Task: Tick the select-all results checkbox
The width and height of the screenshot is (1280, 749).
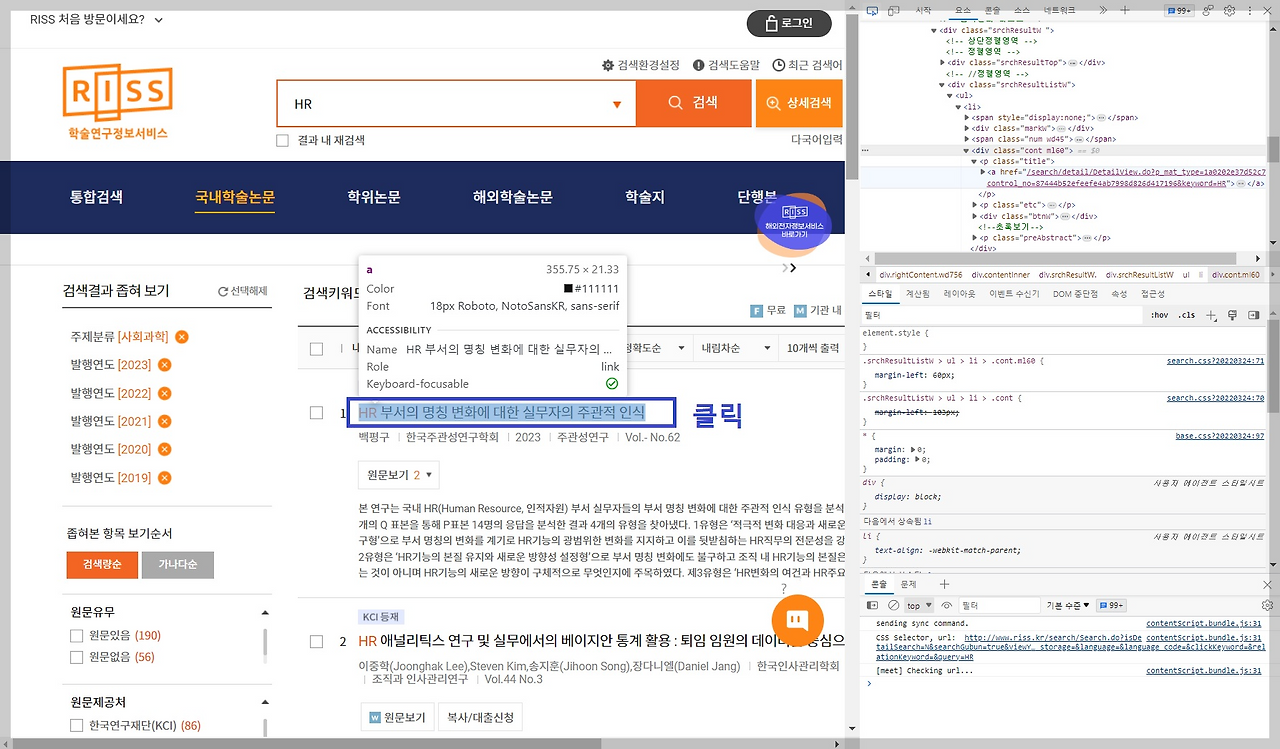Action: 316,349
